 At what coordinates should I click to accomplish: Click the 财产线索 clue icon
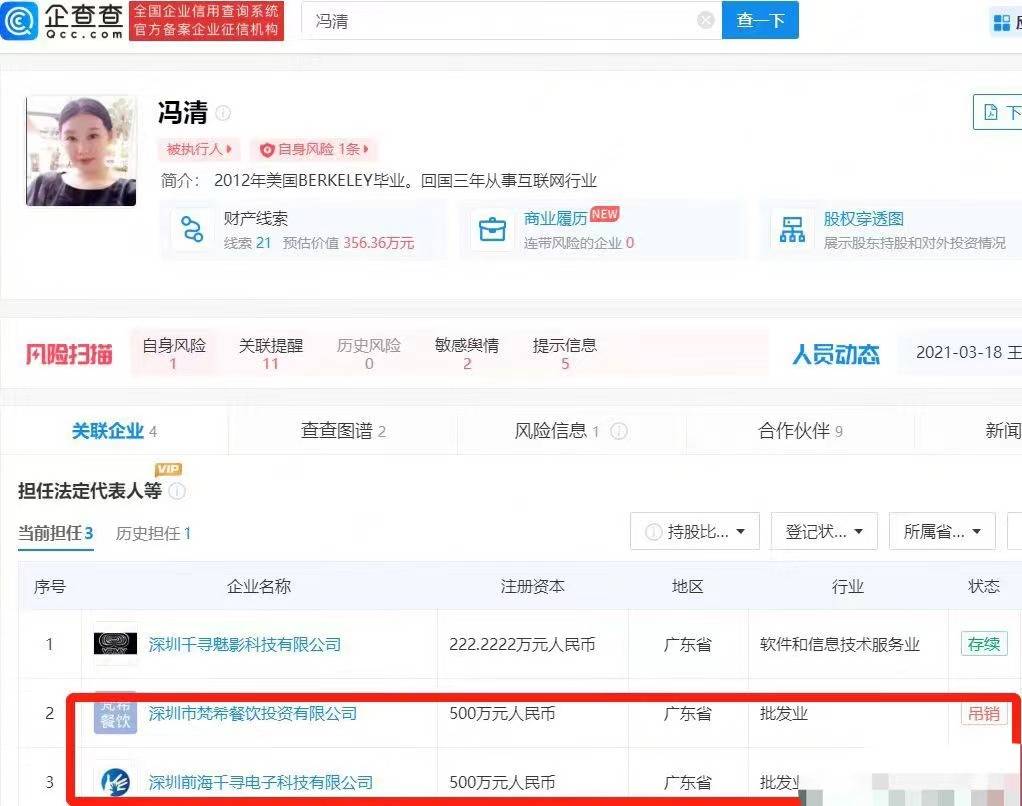tap(192, 229)
